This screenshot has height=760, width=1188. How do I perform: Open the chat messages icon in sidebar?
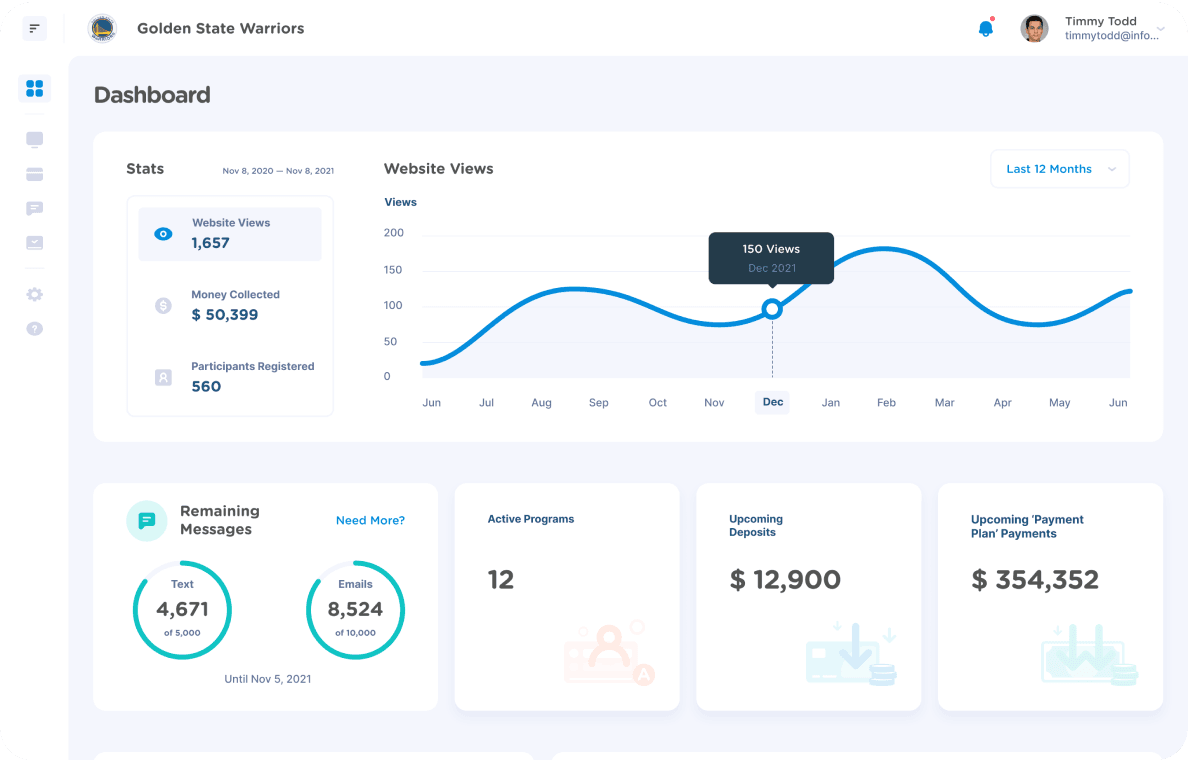click(34, 208)
